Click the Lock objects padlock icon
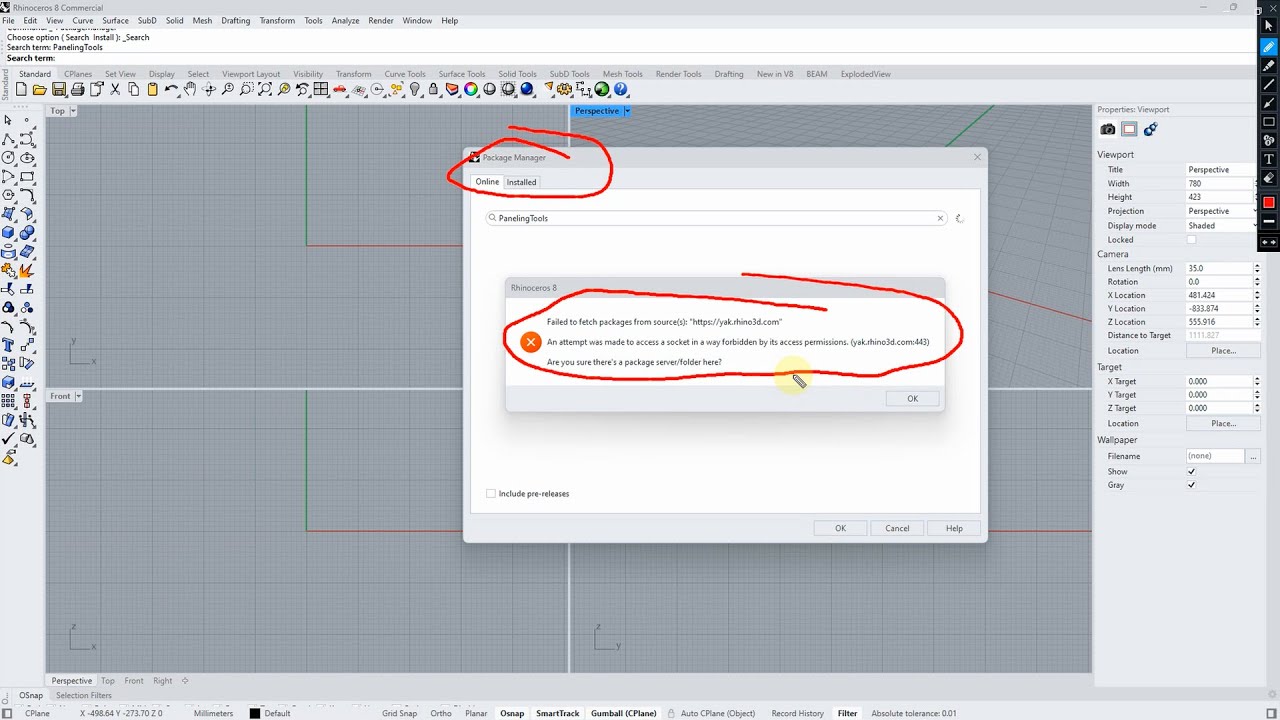The image size is (1280, 720). coord(433,89)
